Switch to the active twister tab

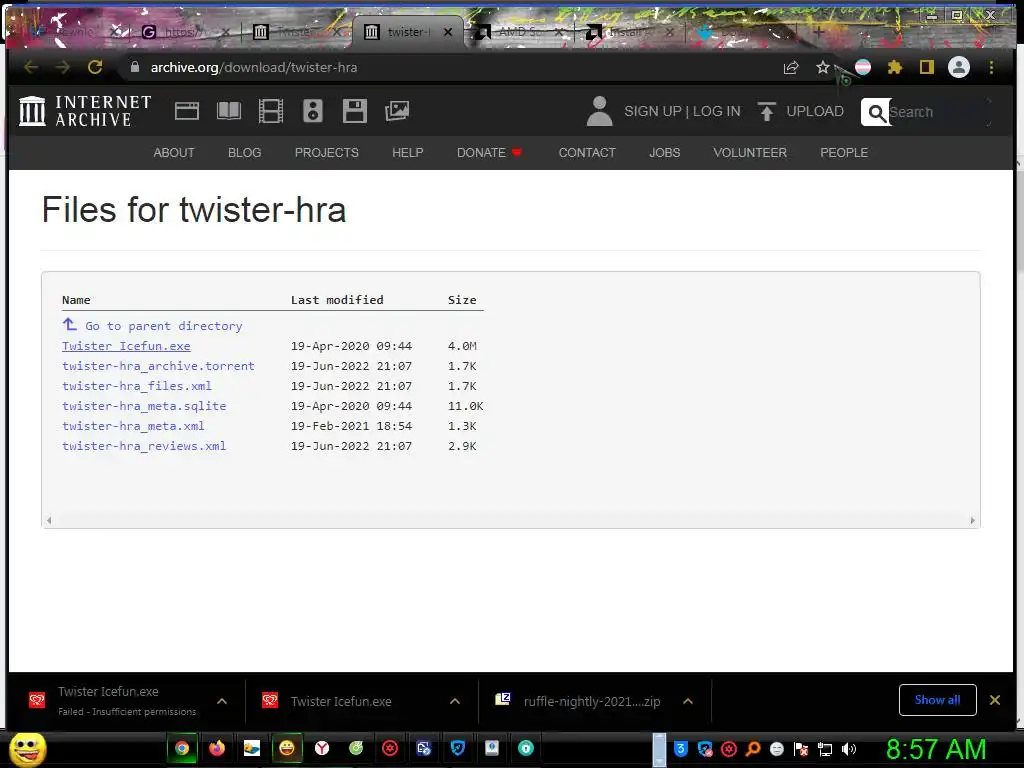pyautogui.click(x=408, y=32)
